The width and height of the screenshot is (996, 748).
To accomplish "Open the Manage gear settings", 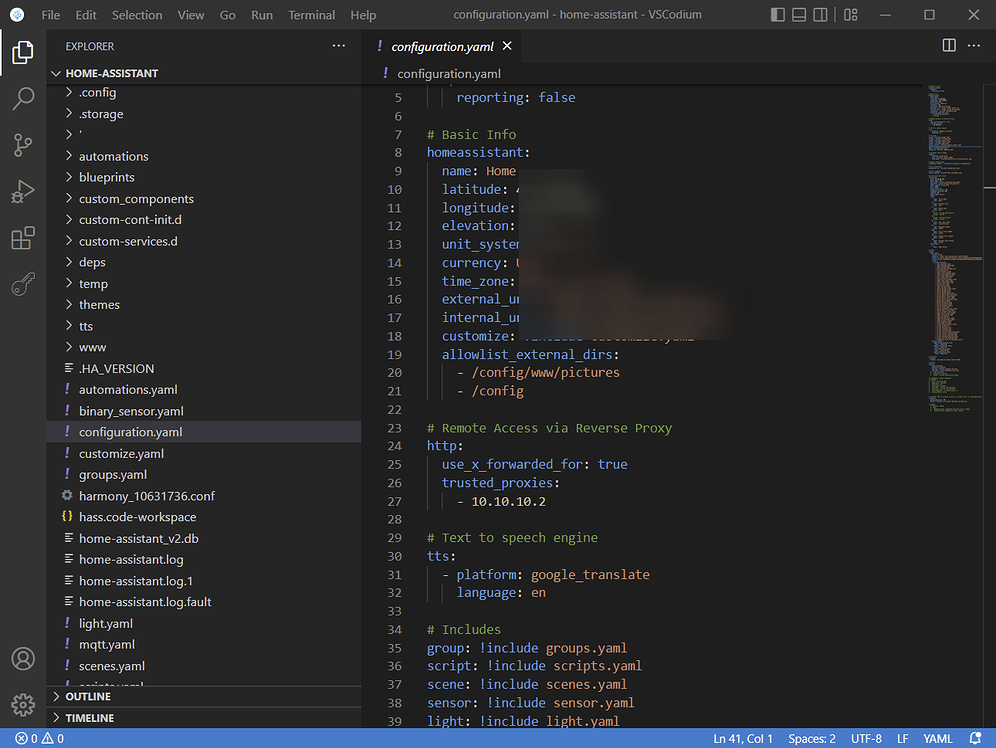I will [23, 705].
